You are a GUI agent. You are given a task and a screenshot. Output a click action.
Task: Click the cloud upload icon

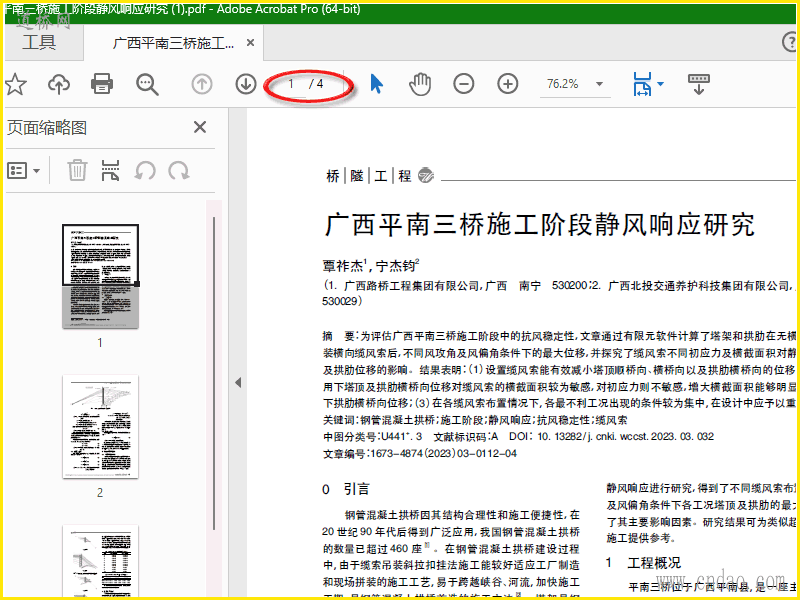coord(59,84)
